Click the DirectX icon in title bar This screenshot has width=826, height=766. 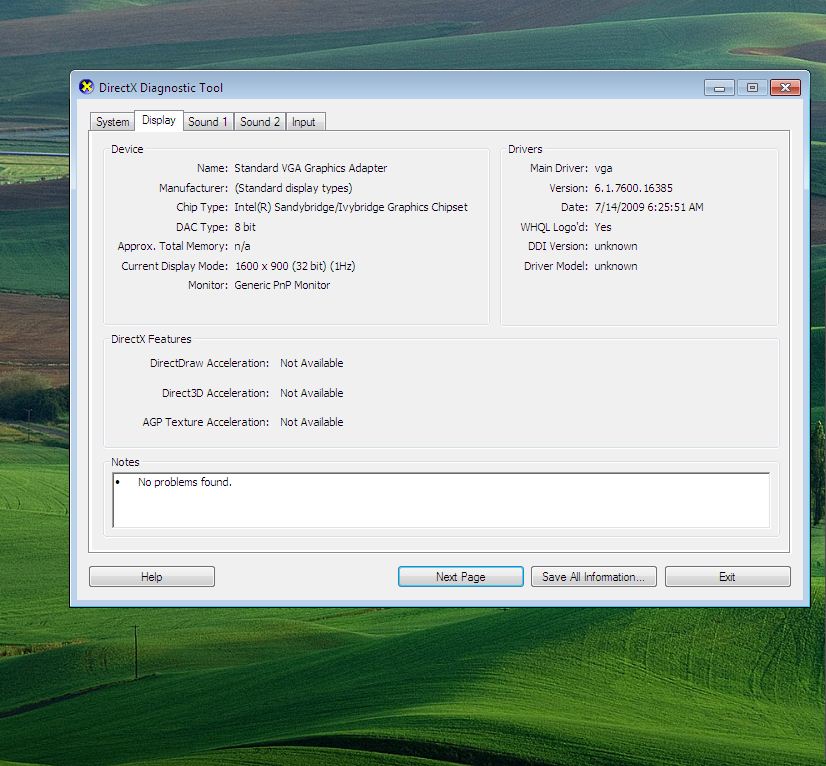pos(86,87)
